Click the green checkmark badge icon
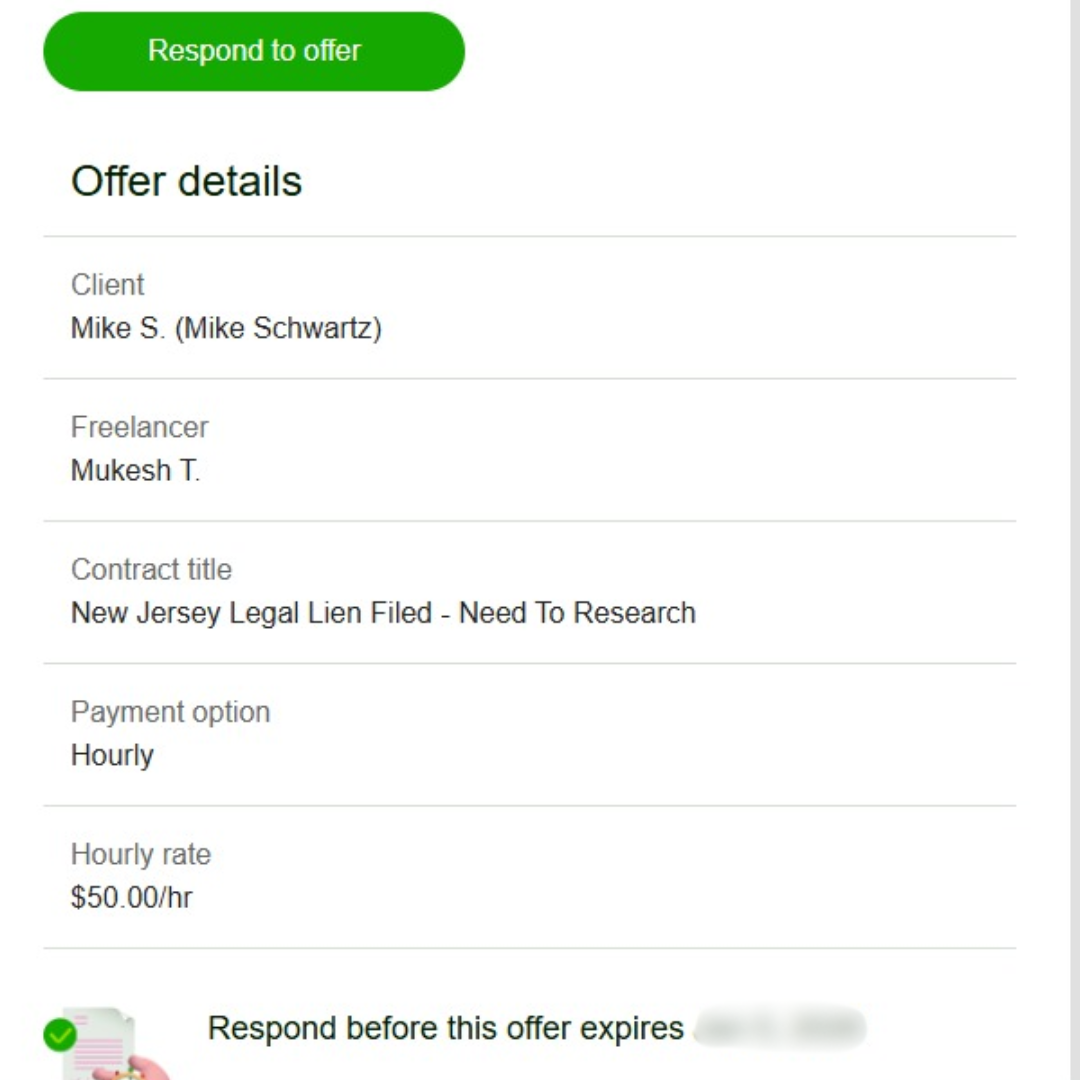The image size is (1080, 1080). pyautogui.click(x=60, y=1035)
